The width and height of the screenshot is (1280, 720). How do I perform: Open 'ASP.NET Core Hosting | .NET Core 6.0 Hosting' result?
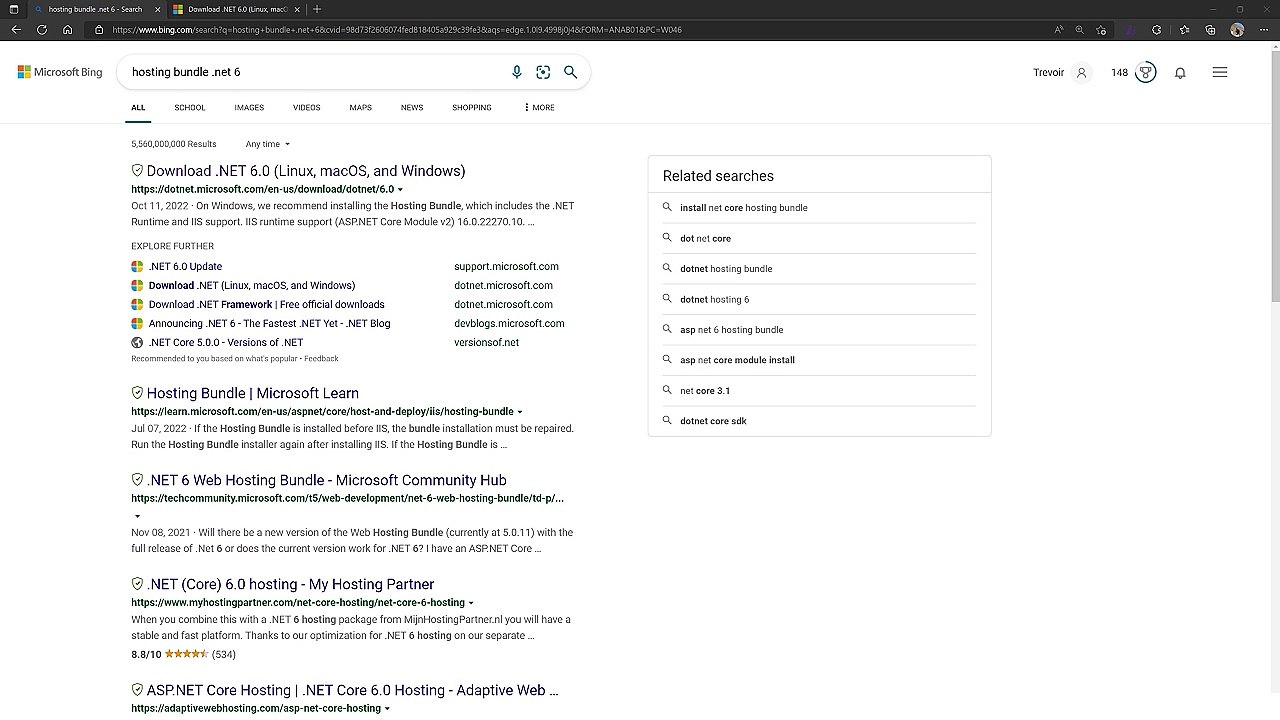tap(353, 690)
